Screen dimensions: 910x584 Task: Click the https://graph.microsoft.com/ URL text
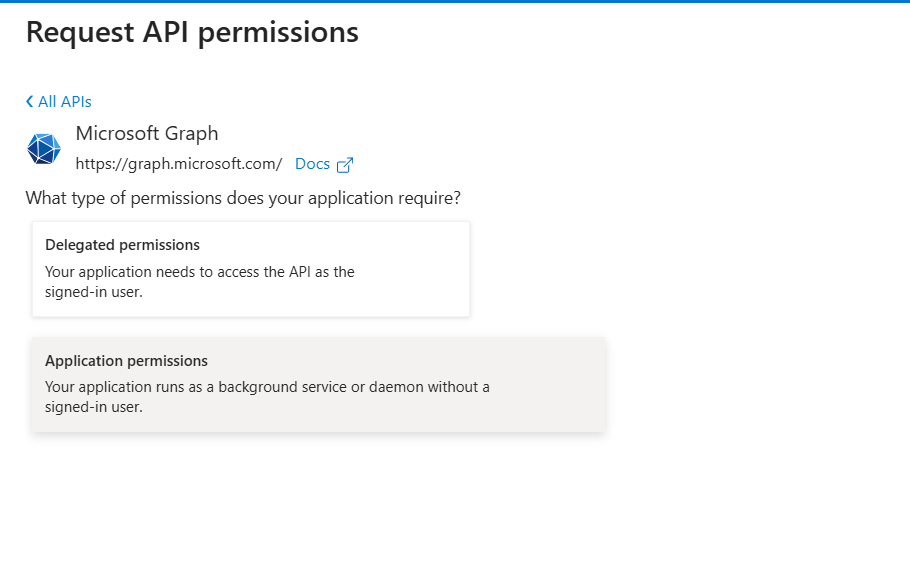point(179,163)
